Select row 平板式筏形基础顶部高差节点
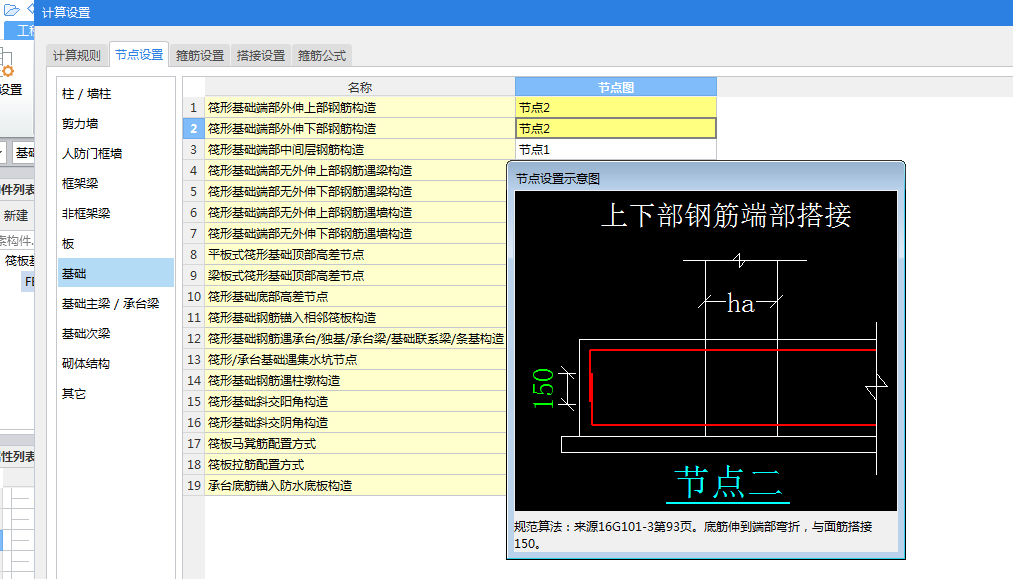The width and height of the screenshot is (1013, 579). click(356, 255)
